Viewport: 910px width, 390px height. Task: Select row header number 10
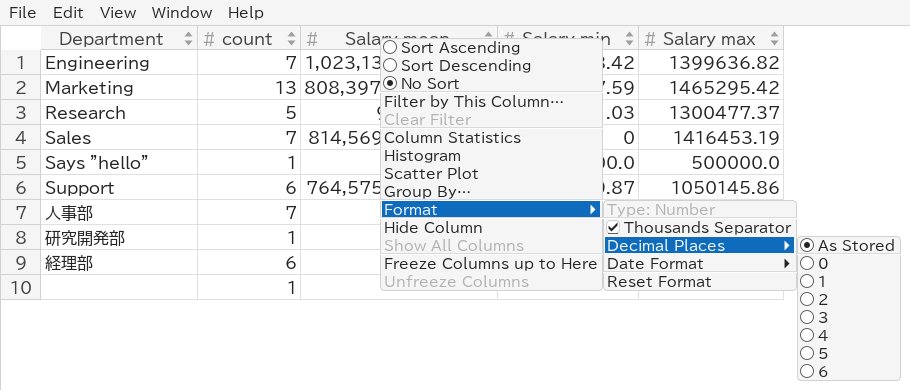(20, 287)
